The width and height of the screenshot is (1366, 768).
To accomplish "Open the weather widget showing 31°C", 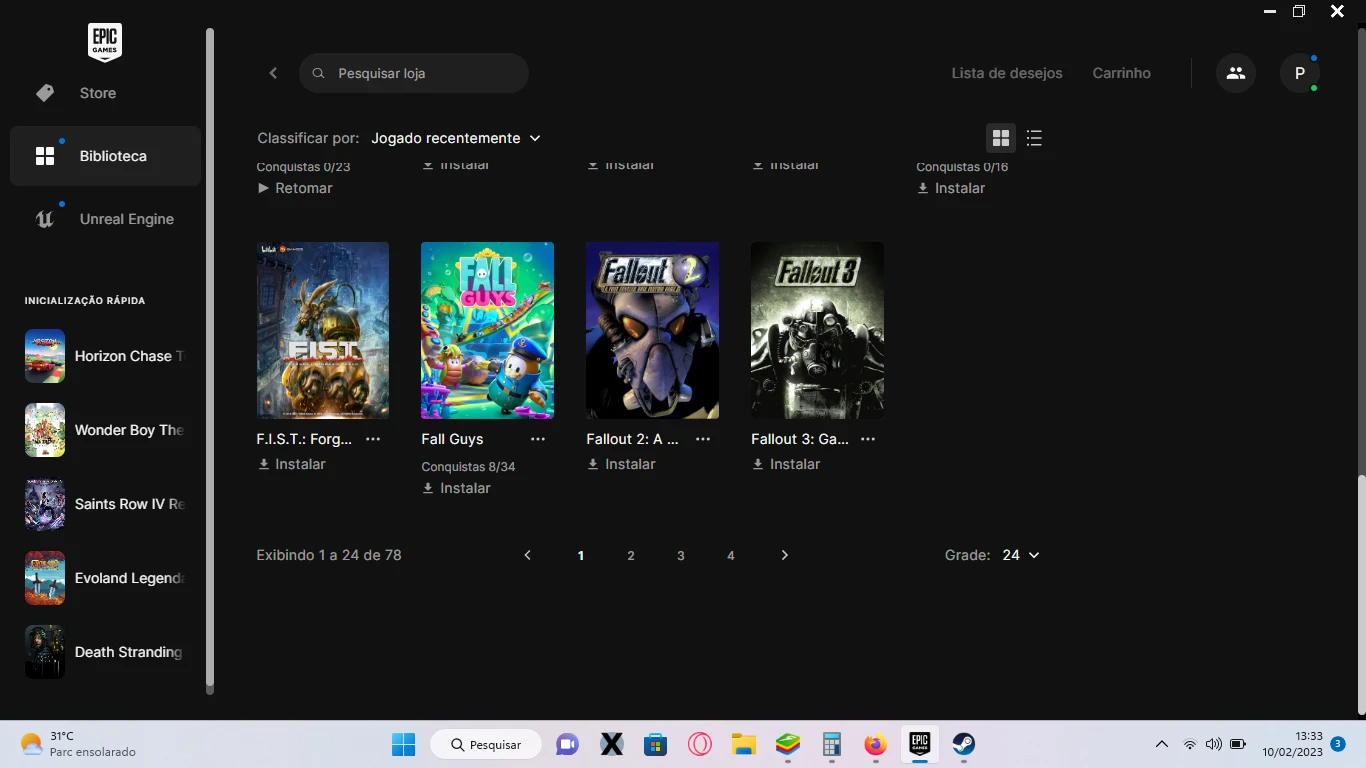I will [78, 744].
